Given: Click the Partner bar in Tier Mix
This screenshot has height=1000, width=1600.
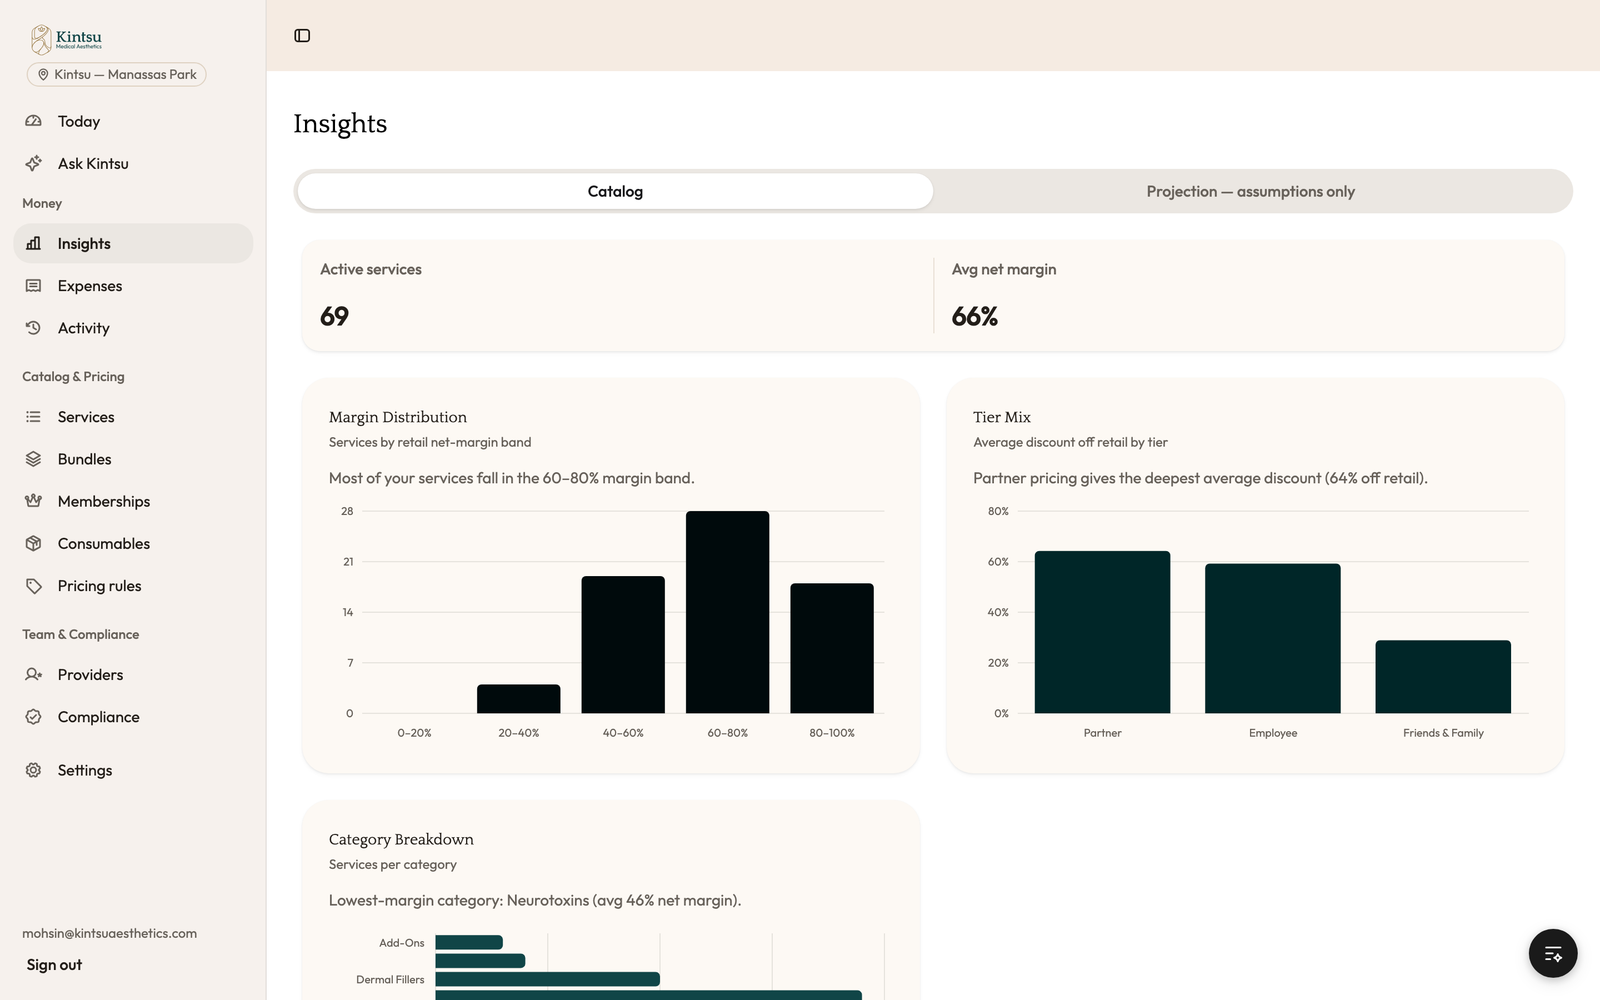Looking at the screenshot, I should click(1102, 632).
